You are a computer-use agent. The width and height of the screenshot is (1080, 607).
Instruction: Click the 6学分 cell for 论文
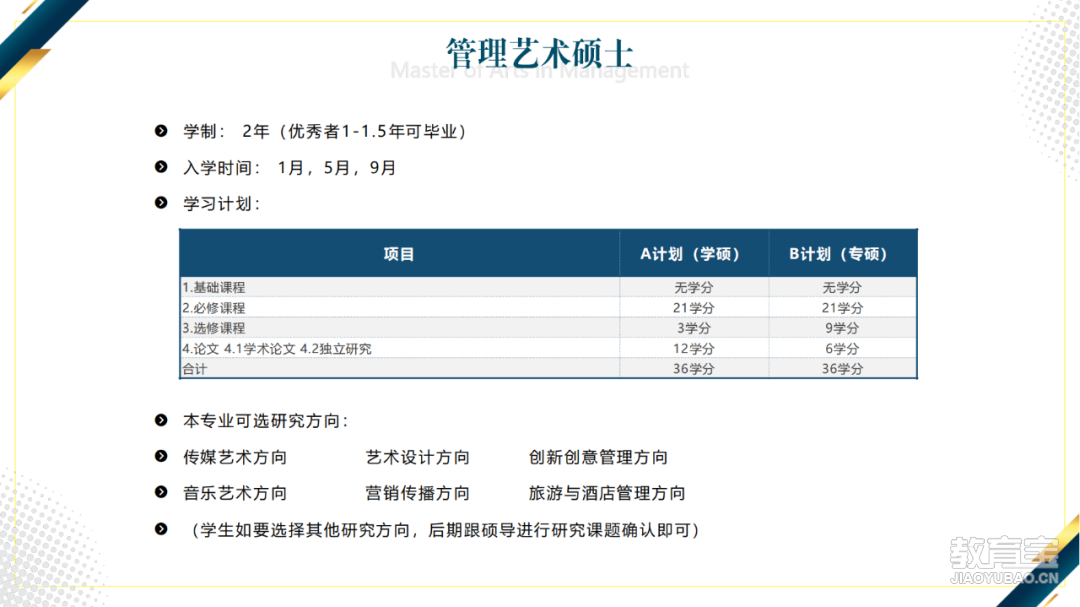tap(842, 349)
